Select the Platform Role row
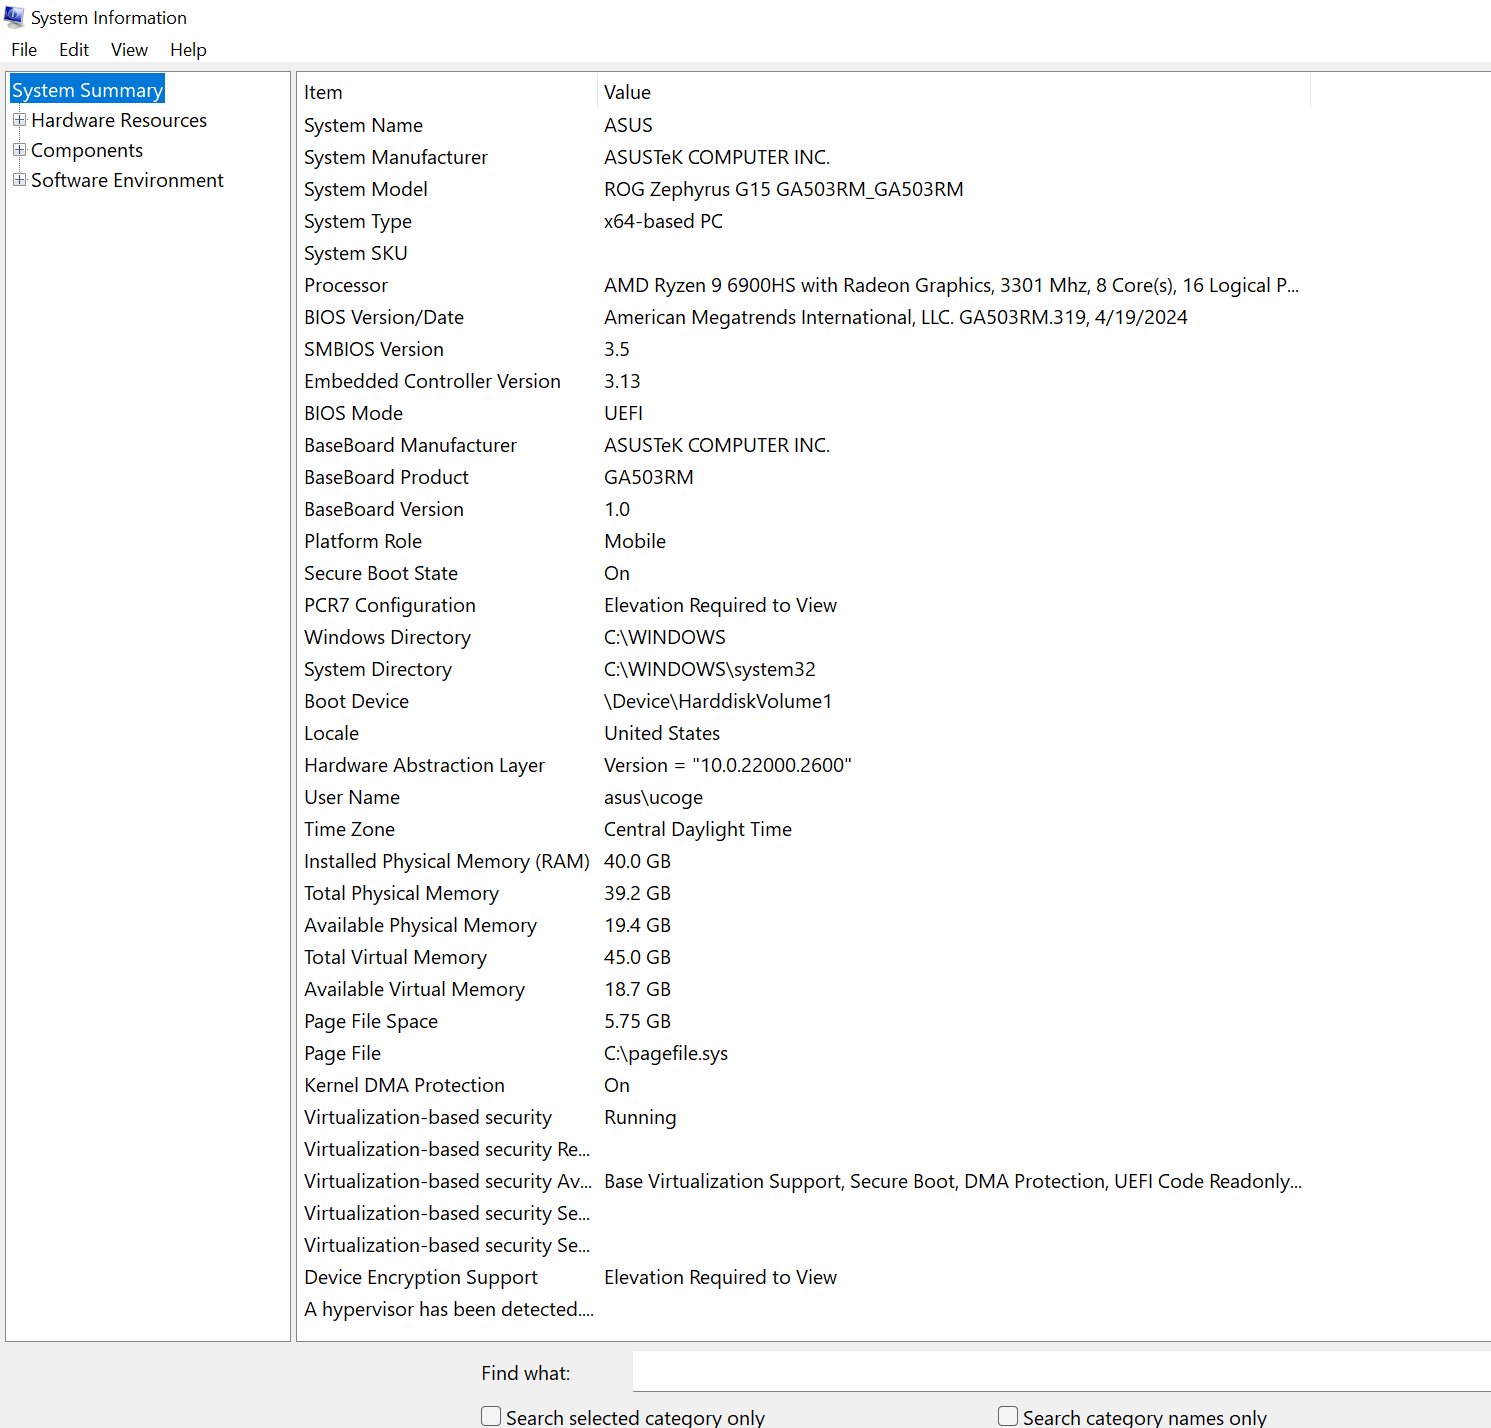Image resolution: width=1491 pixels, height=1428 pixels. (x=804, y=541)
